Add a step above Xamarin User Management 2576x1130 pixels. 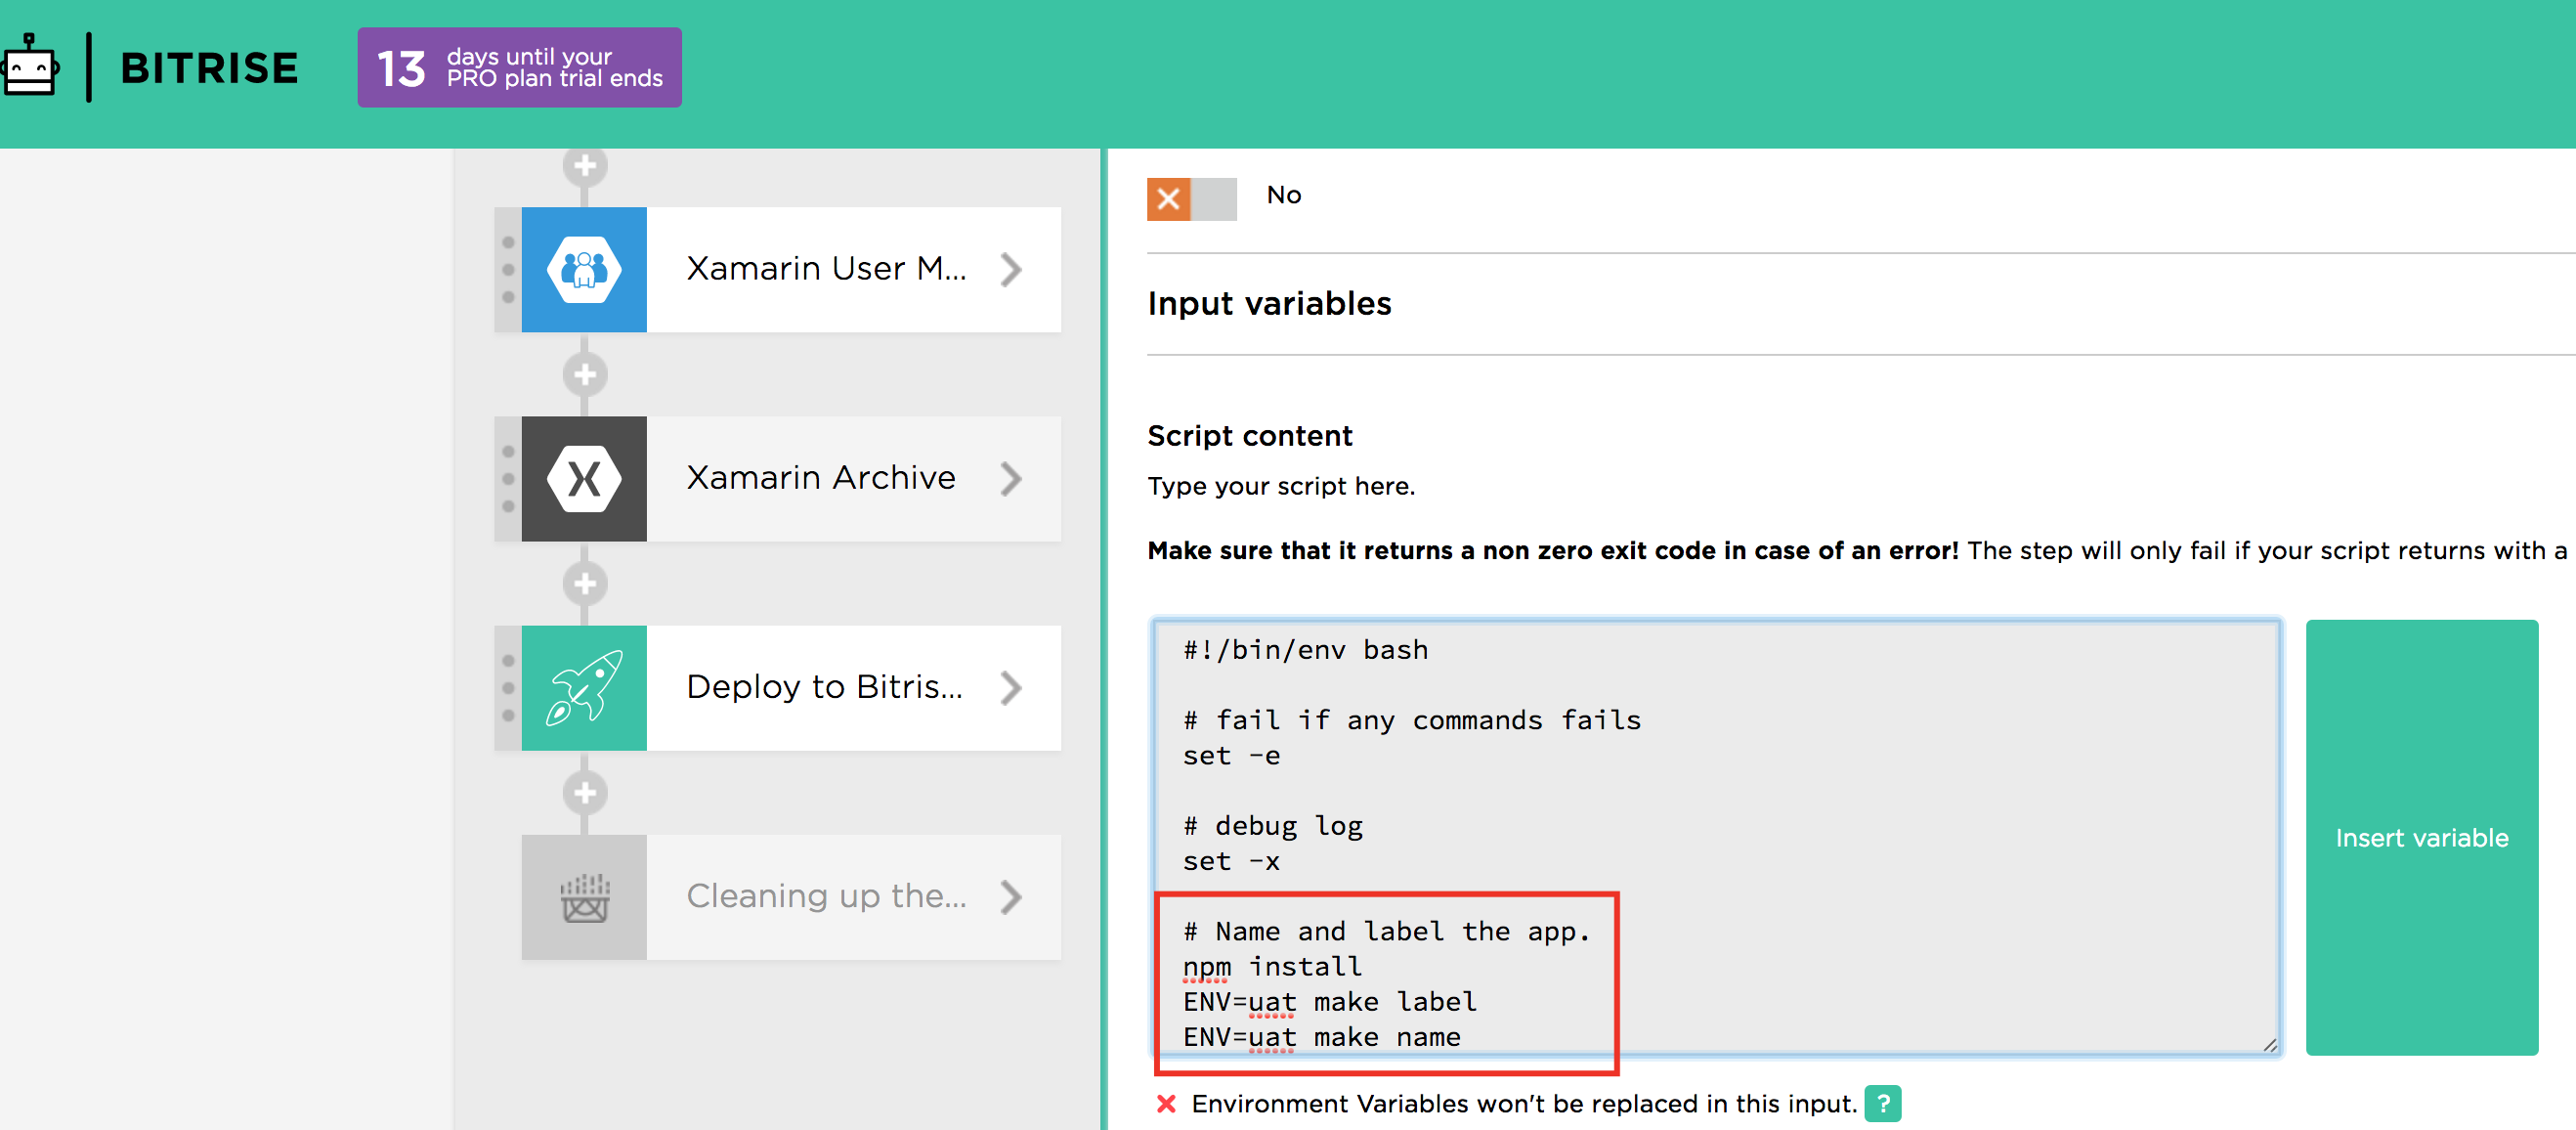[x=585, y=166]
